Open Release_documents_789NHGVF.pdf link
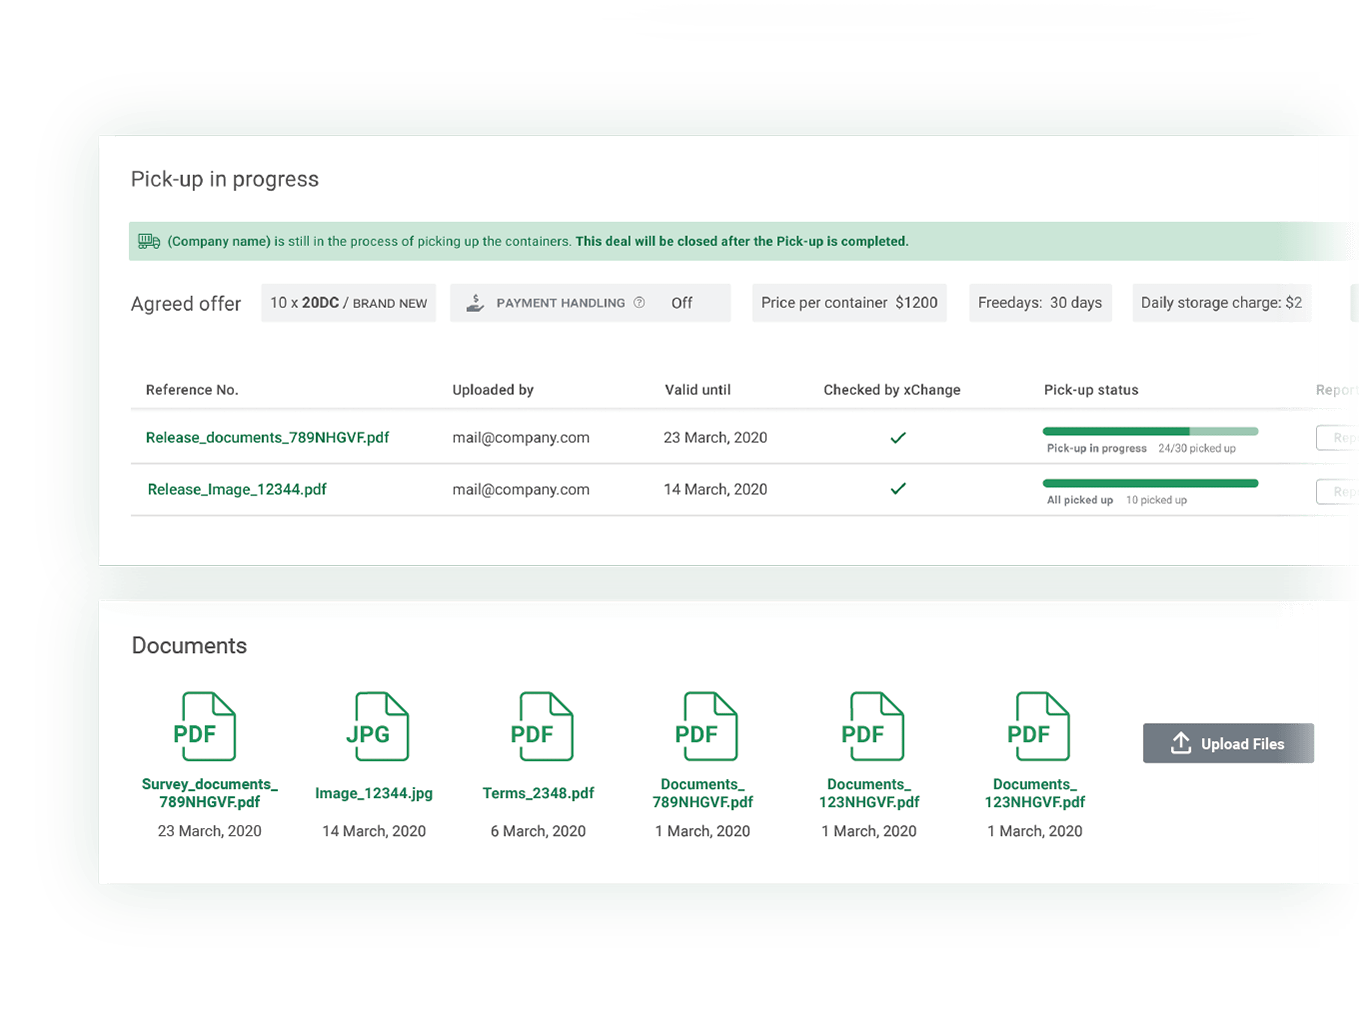Viewport: 1360px width, 1022px height. [267, 437]
